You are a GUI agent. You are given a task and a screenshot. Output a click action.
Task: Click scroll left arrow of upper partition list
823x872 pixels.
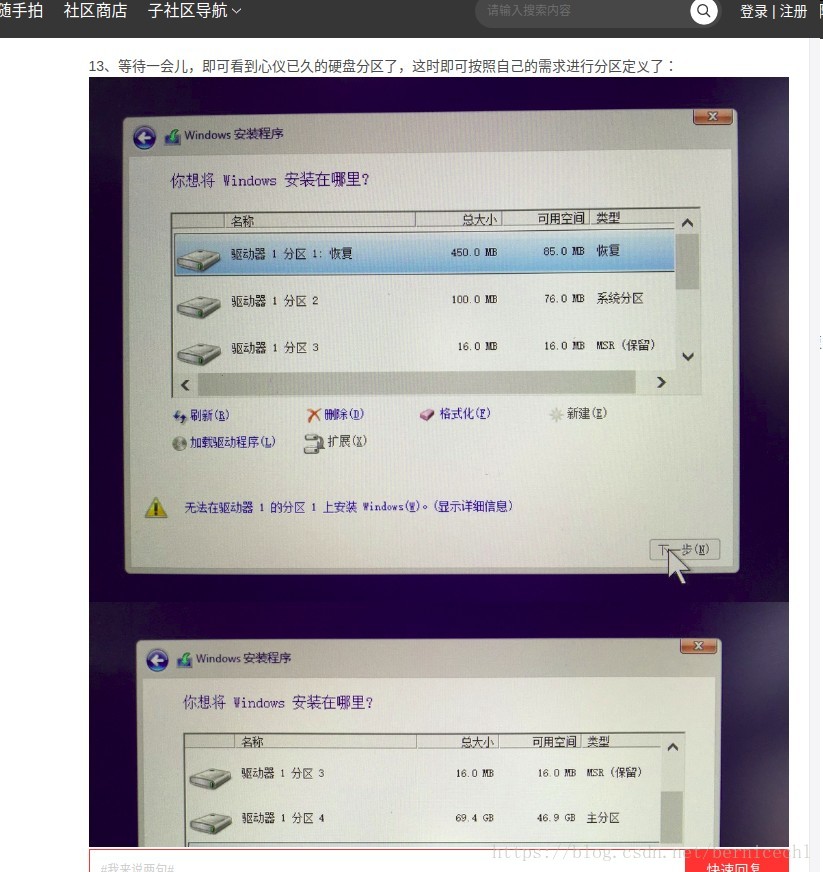tap(185, 384)
